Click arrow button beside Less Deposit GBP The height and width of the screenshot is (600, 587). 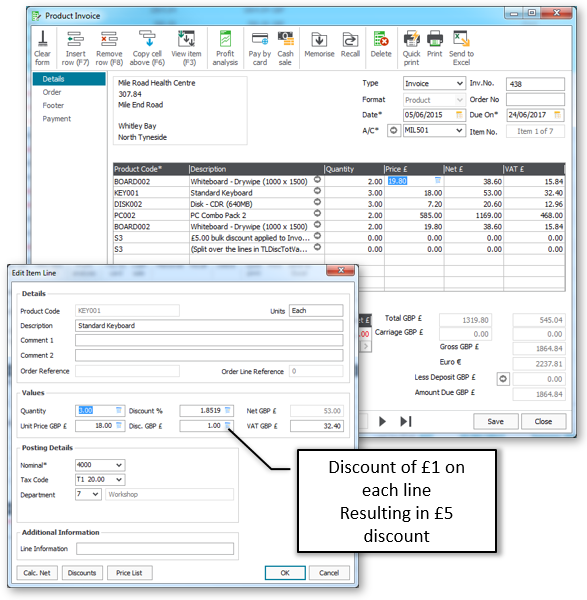[x=503, y=379]
